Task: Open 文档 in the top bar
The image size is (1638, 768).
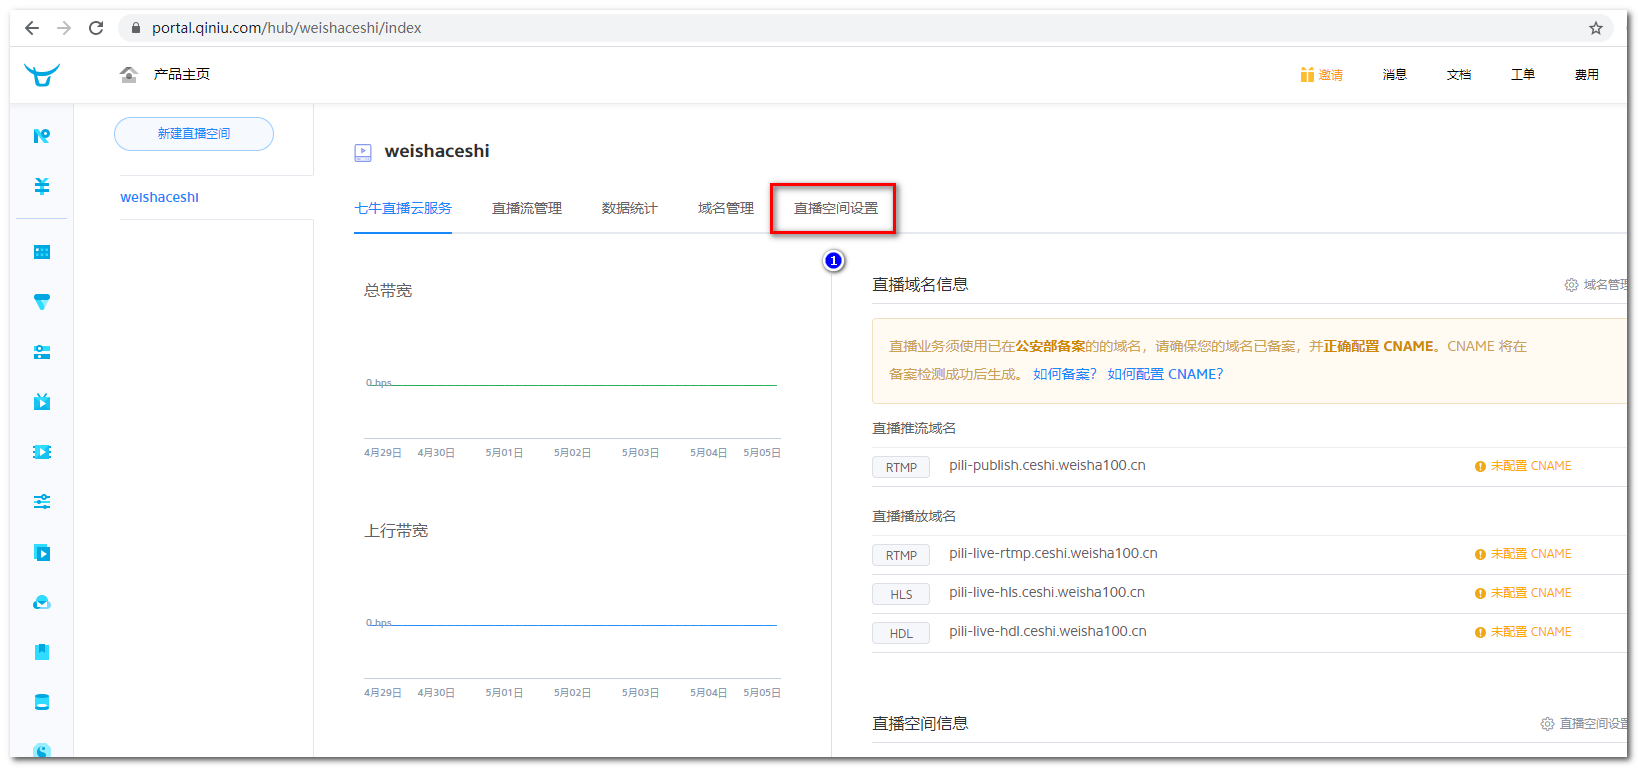Action: [1459, 75]
